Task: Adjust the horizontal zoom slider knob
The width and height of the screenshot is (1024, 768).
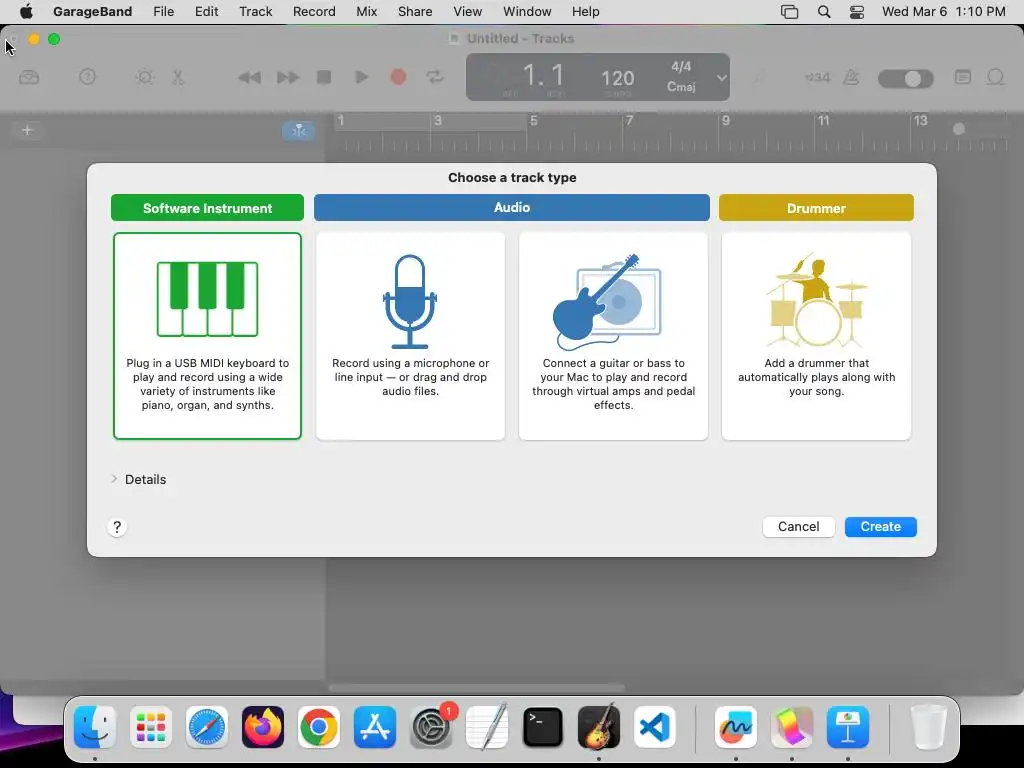Action: [959, 129]
